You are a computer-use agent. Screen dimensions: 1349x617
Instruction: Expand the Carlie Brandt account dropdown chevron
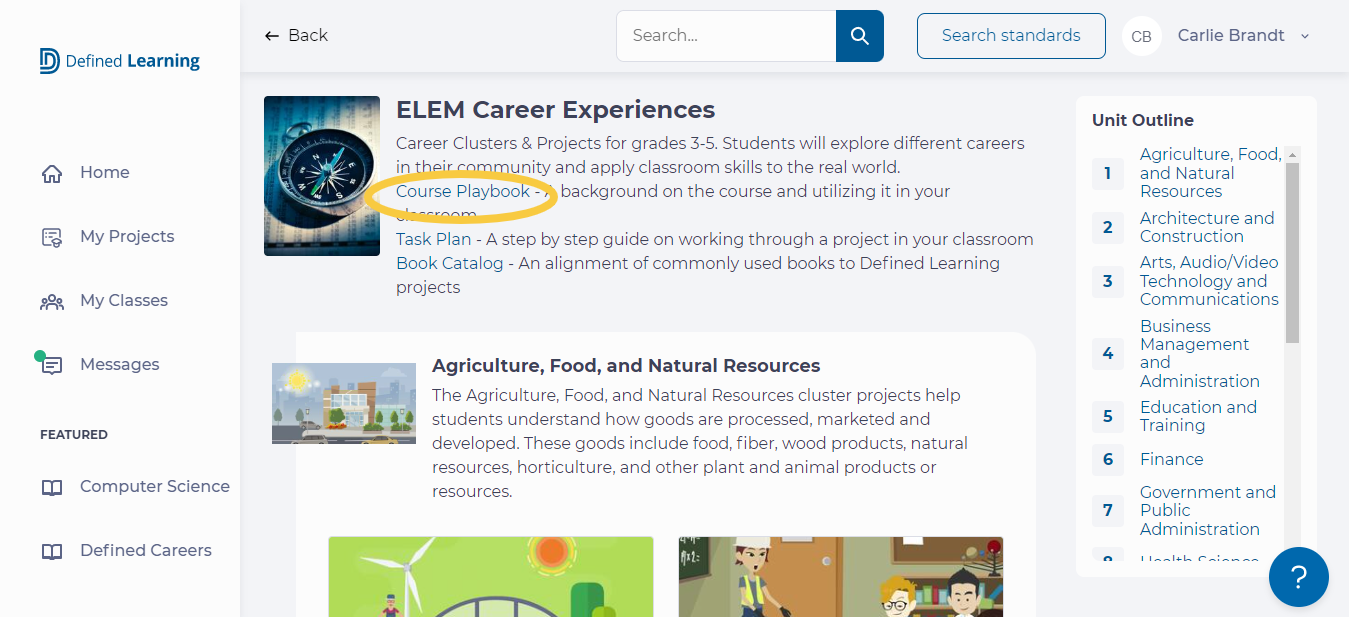coord(1305,36)
